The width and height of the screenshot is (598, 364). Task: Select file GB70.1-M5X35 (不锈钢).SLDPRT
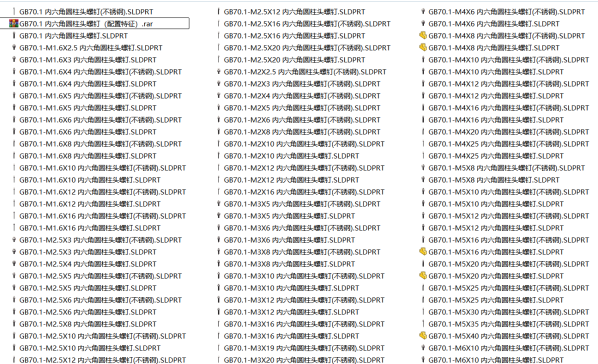tap(509, 324)
